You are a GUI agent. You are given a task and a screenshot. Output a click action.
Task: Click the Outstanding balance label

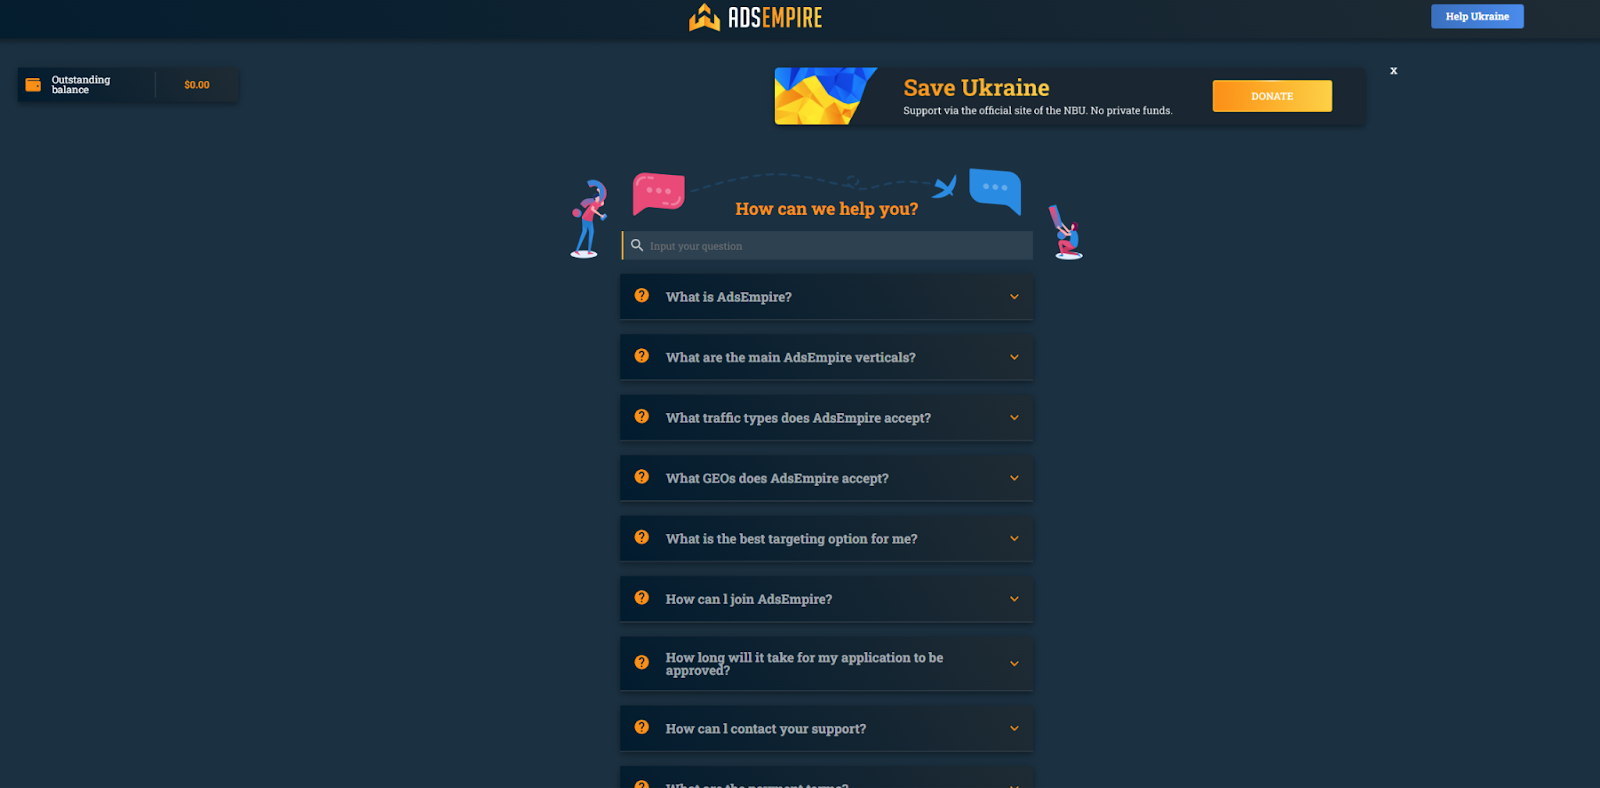point(81,85)
